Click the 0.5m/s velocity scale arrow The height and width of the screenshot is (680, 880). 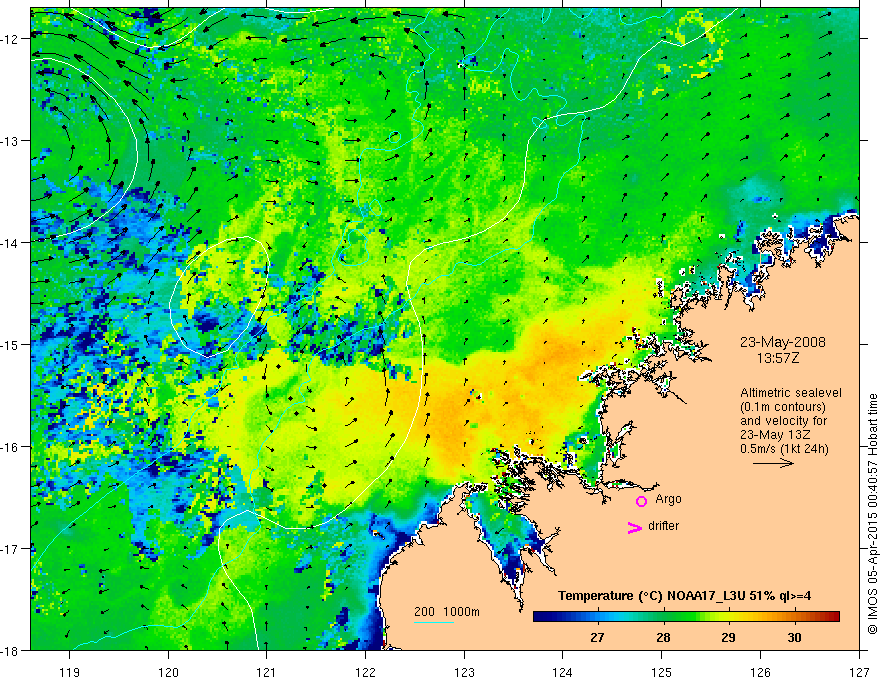(x=773, y=463)
